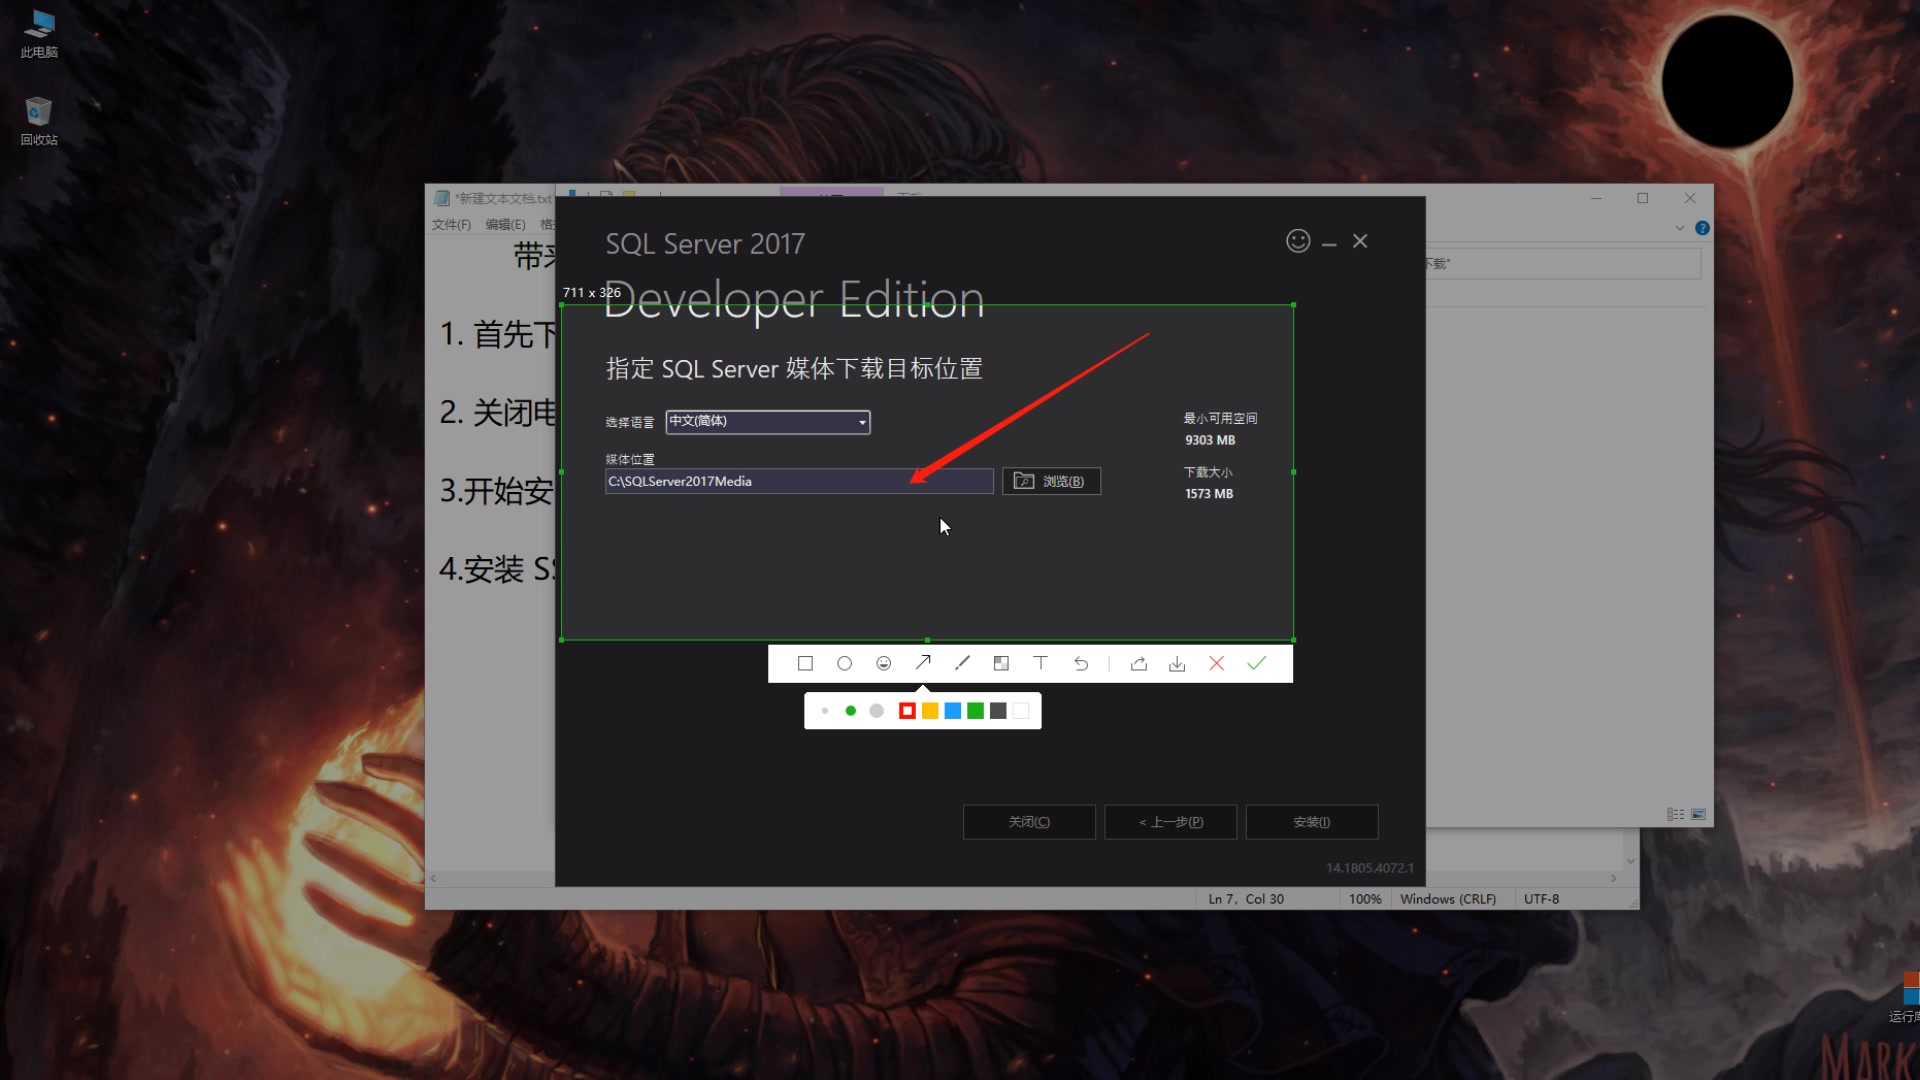Image resolution: width=1920 pixels, height=1080 pixels.
Task: Click the Ln 7, Col 30 status
Action: pyautogui.click(x=1246, y=899)
